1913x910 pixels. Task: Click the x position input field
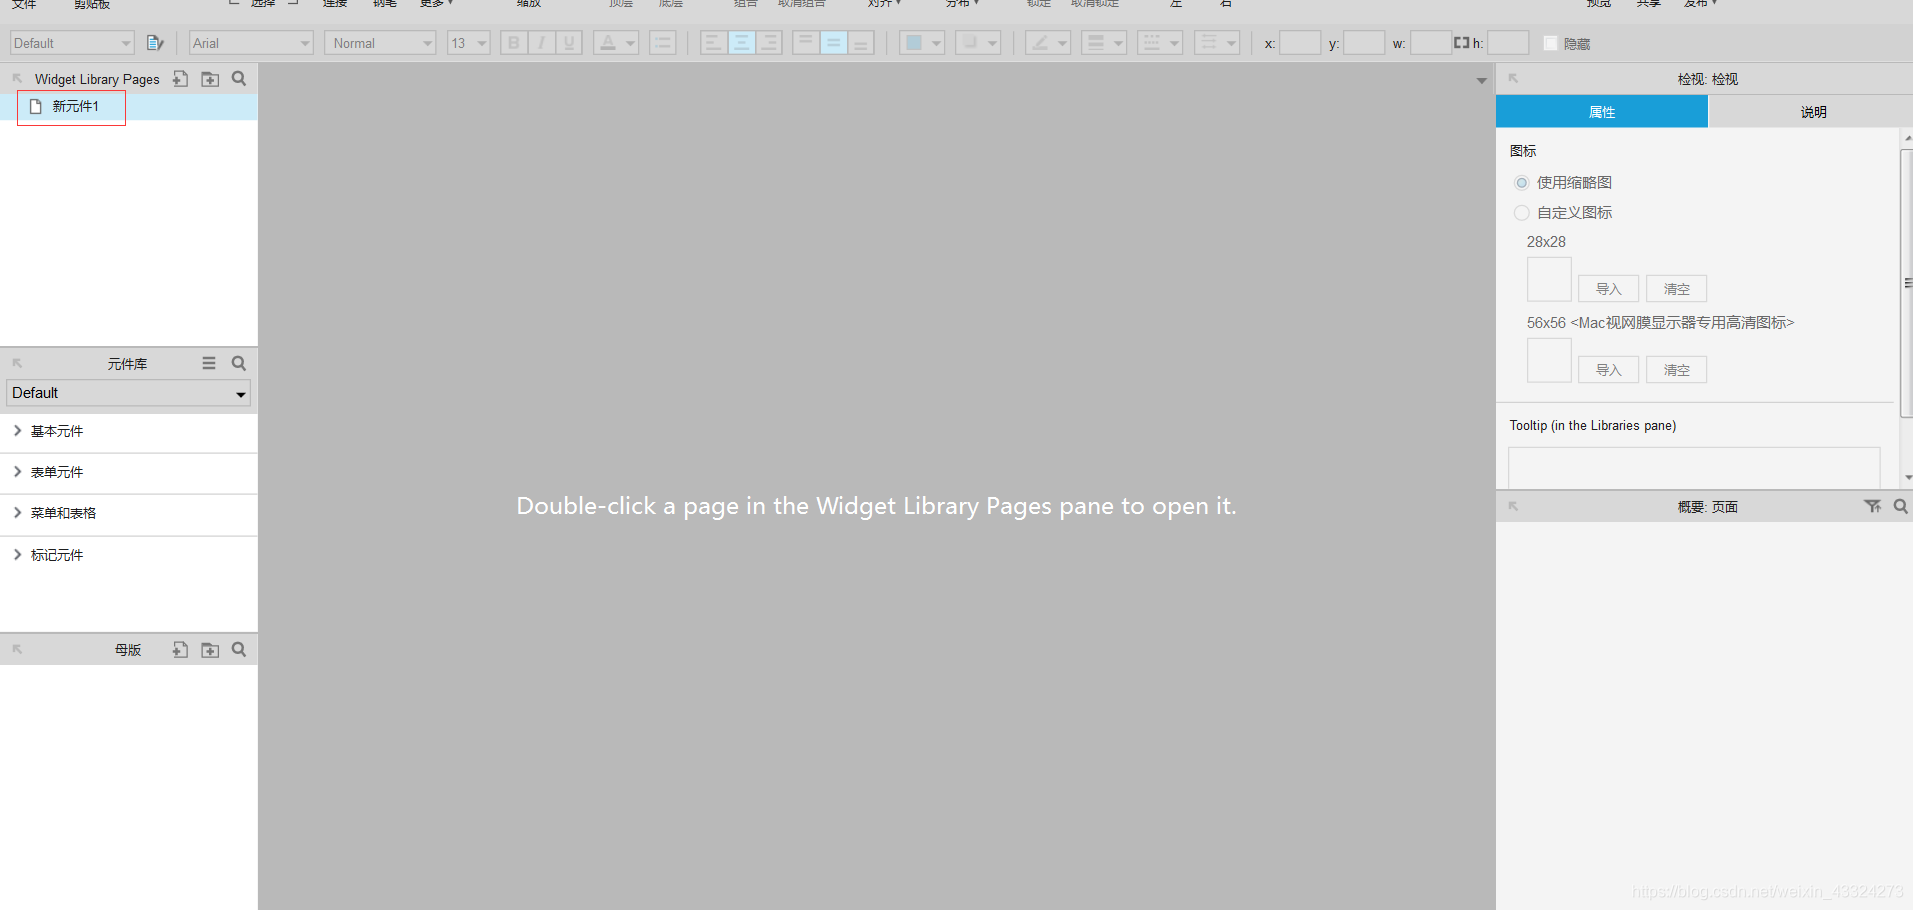click(x=1300, y=43)
